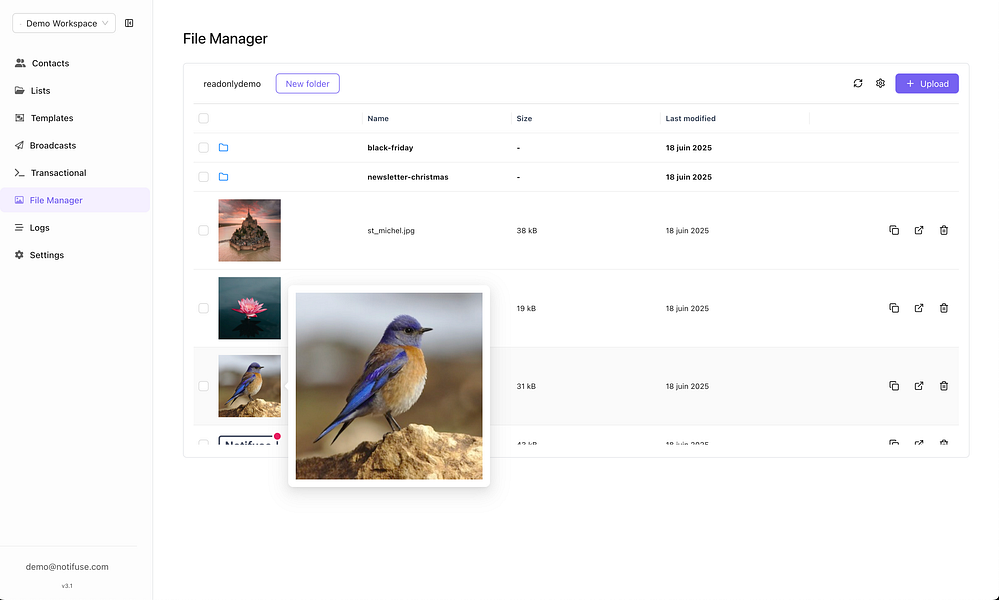Screen dimensions: 999x600
Task: Delete st_michel.jpg using the trash icon
Action: point(944,230)
